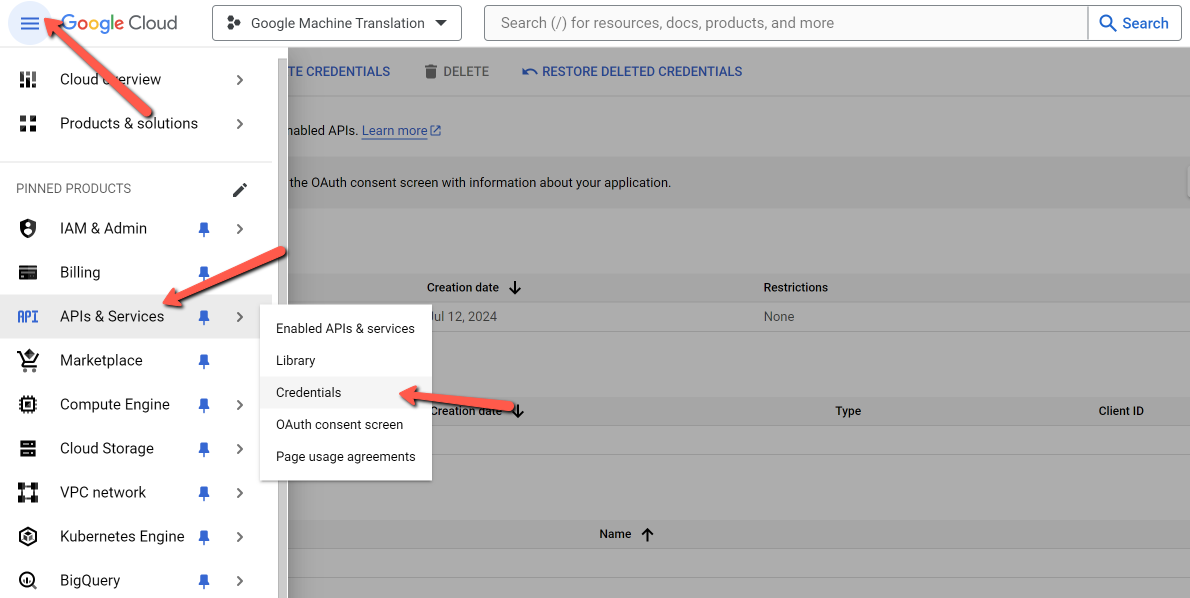Open the hamburger navigation menu
1190x598 pixels.
pos(30,24)
